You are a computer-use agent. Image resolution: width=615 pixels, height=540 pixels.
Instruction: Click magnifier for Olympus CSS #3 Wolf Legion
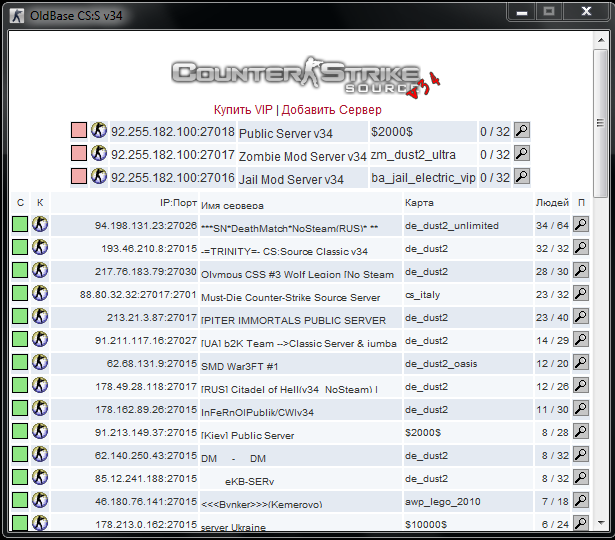pyautogui.click(x=580, y=271)
